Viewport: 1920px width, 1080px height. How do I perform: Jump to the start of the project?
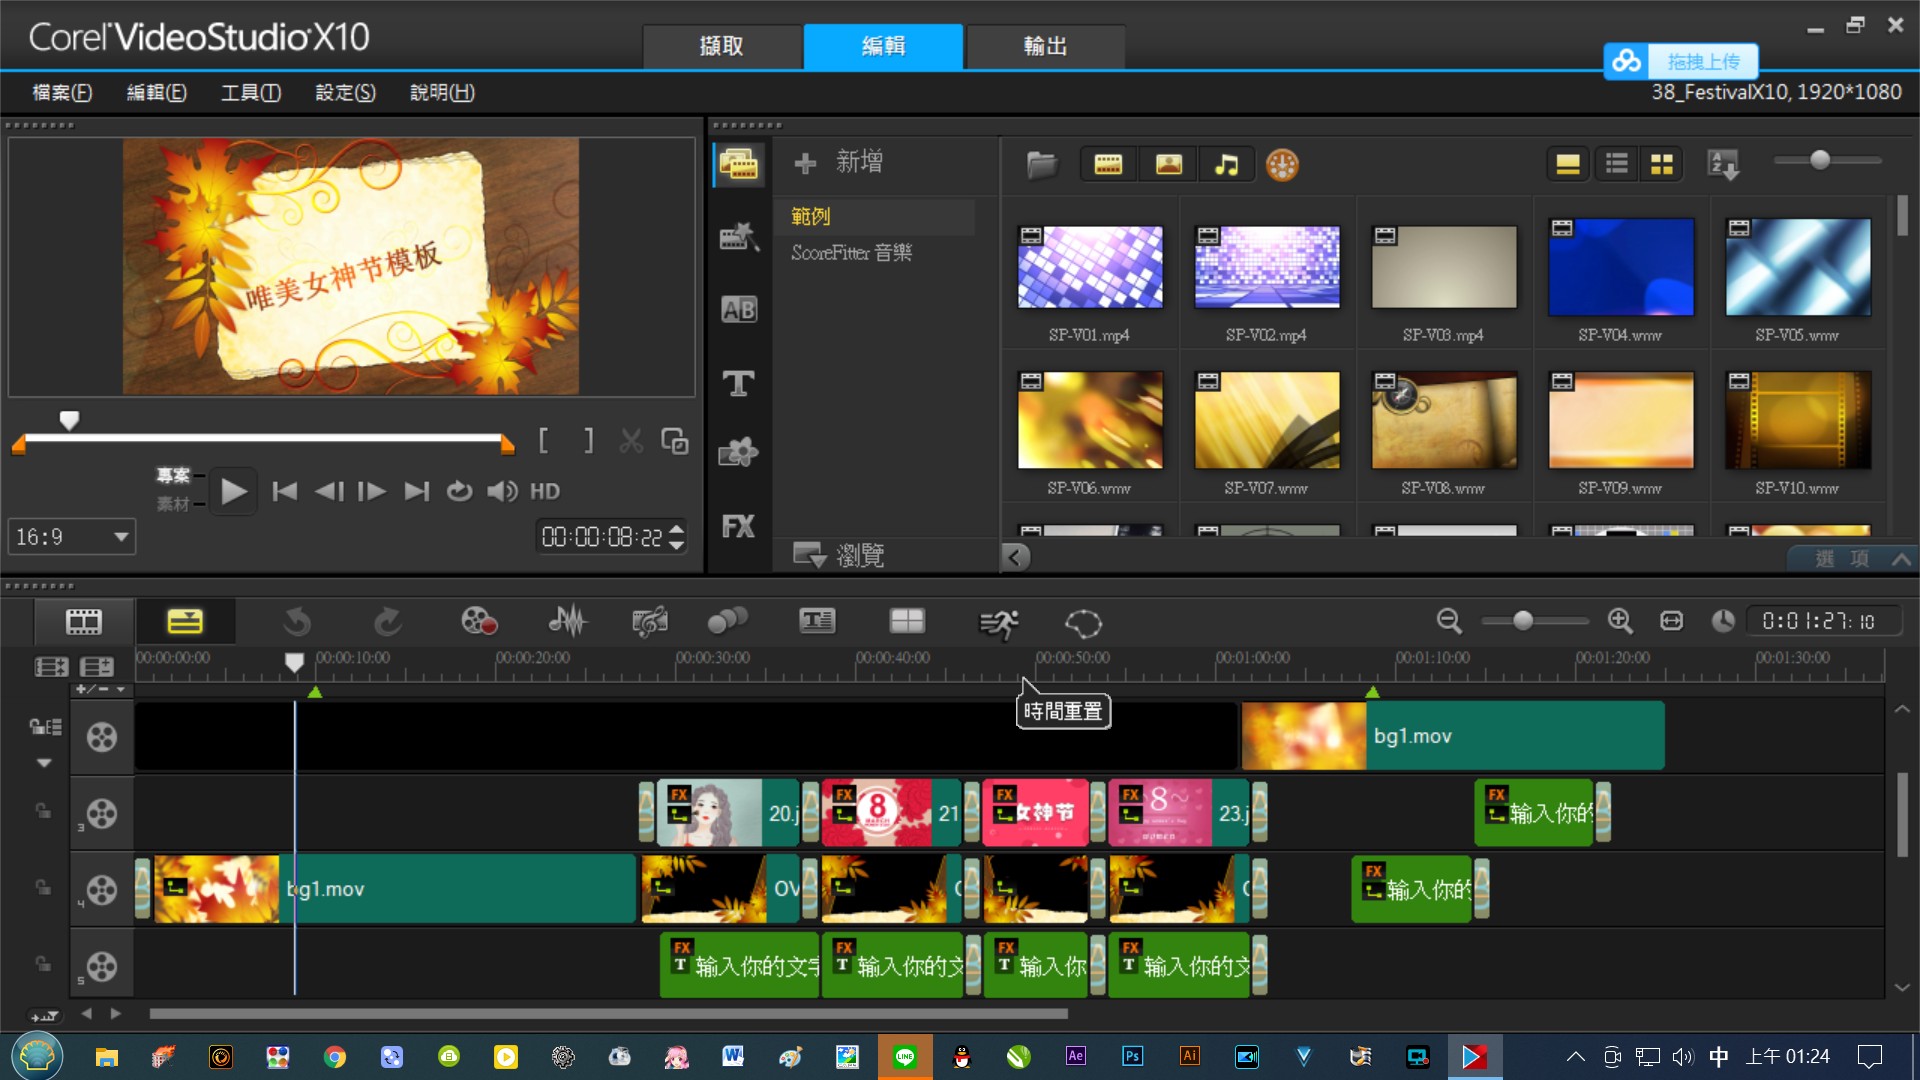click(284, 491)
